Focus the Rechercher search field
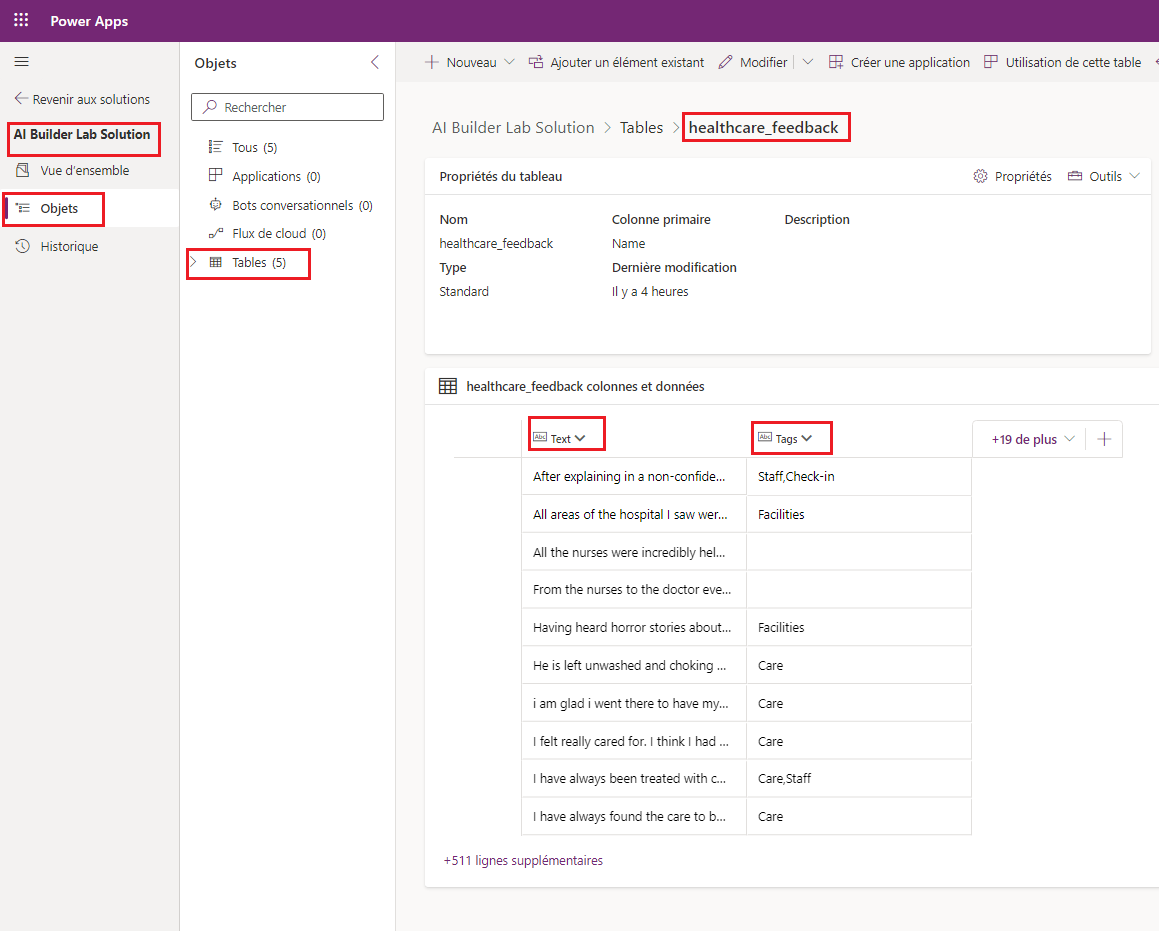The height and width of the screenshot is (931, 1159). pos(287,107)
